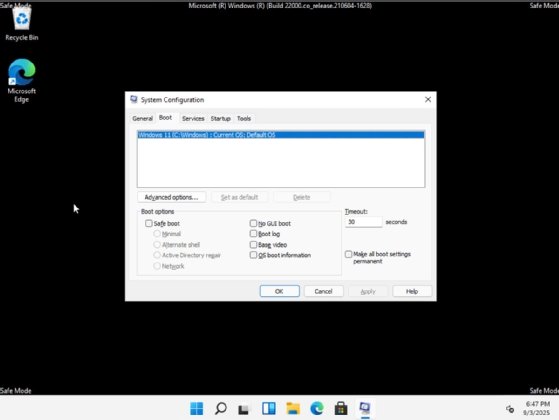Click the Set as default button
Viewport: 559px width, 420px height.
pyautogui.click(x=239, y=197)
